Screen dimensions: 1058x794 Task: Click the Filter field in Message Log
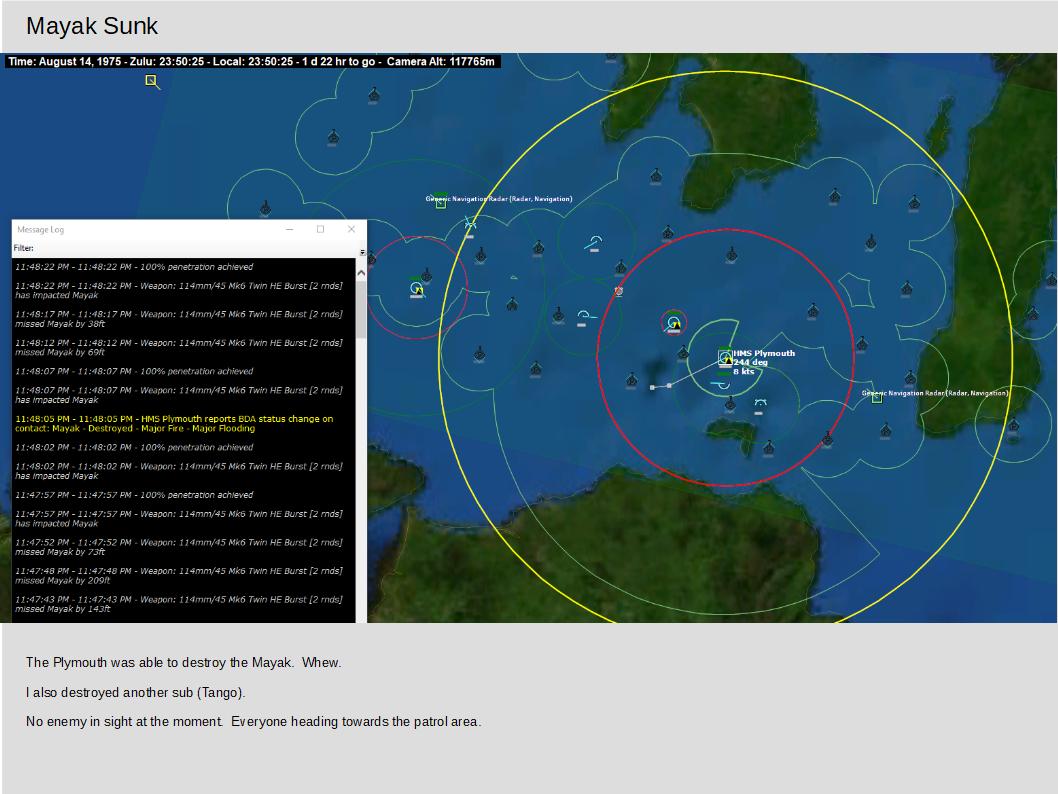(196, 248)
